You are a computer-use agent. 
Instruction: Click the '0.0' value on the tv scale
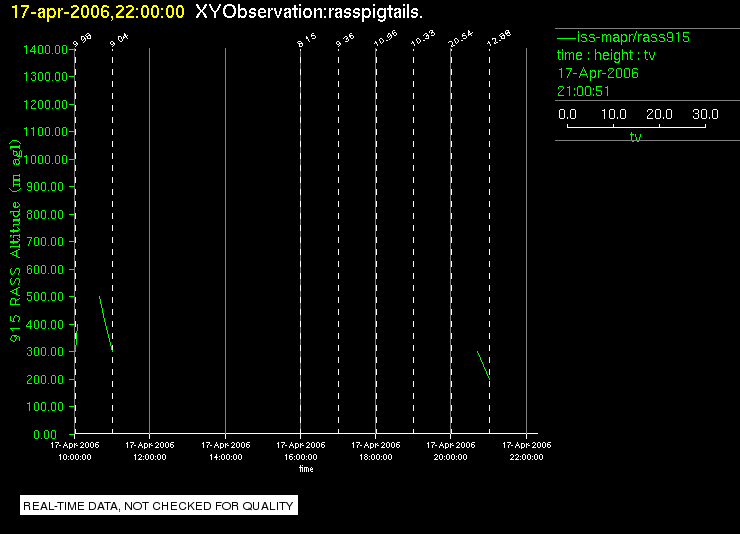[567, 114]
